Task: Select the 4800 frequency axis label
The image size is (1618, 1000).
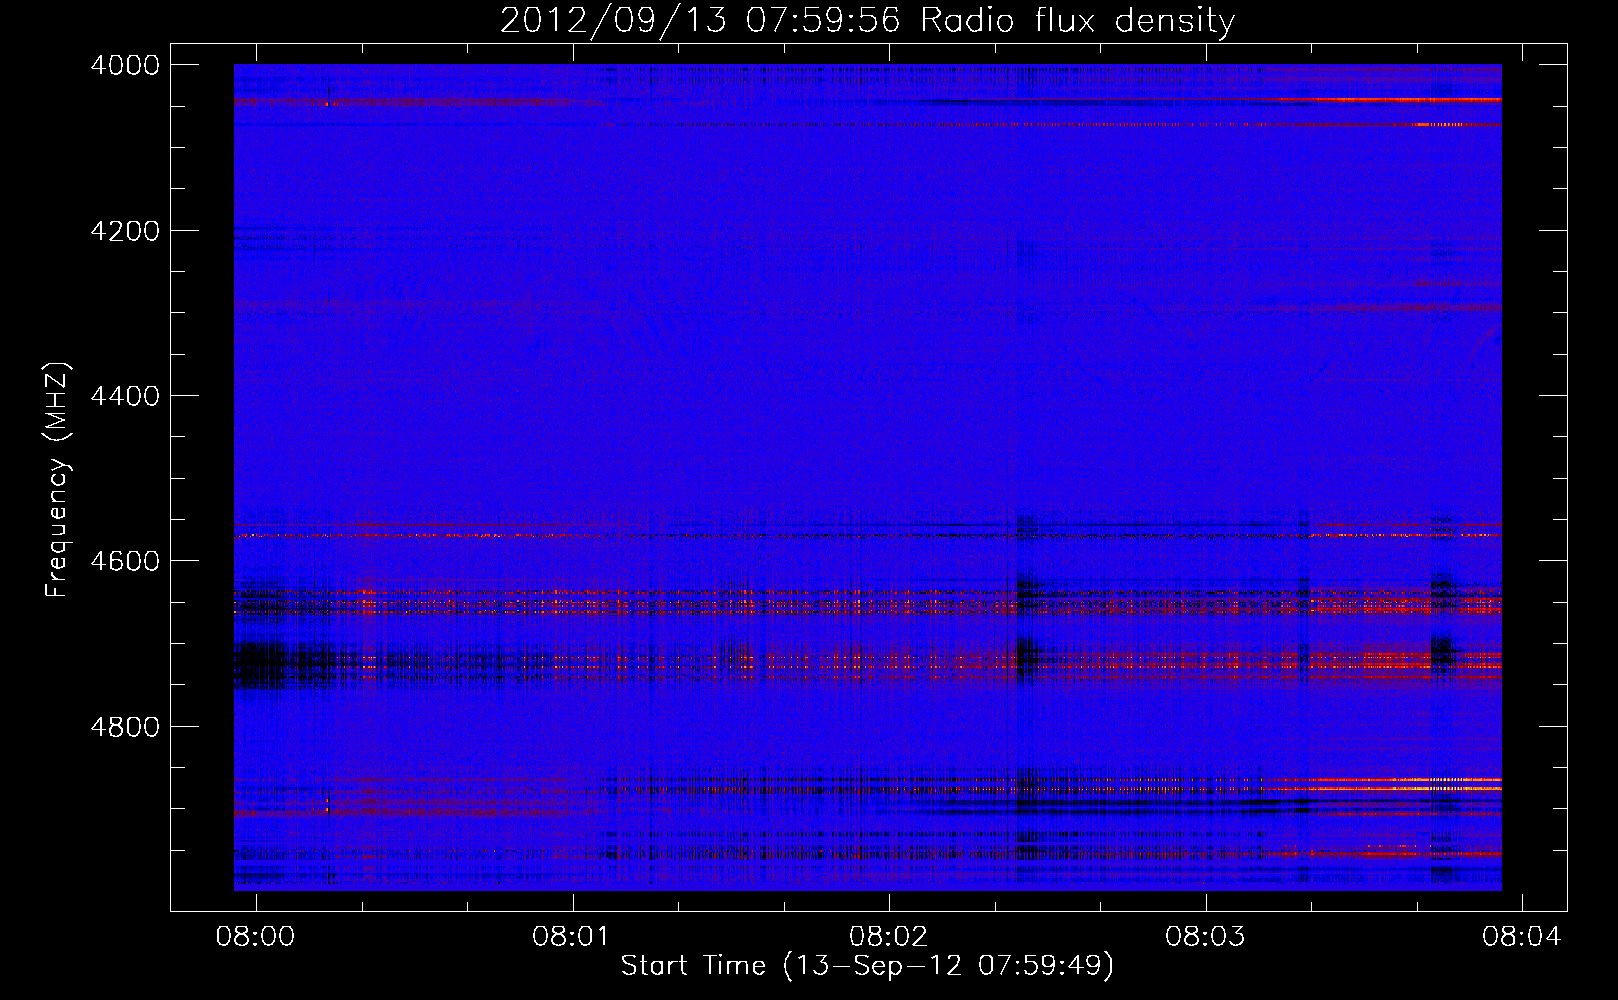Action: point(124,727)
